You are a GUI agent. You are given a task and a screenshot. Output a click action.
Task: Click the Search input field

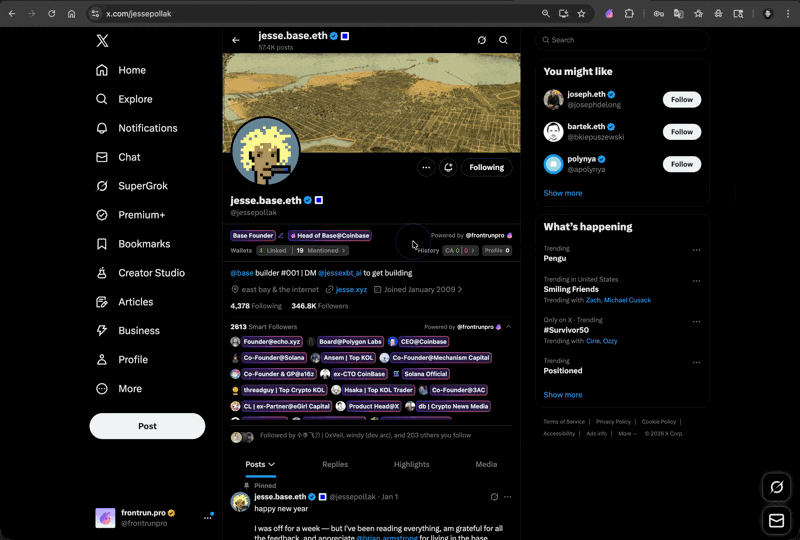(x=622, y=40)
